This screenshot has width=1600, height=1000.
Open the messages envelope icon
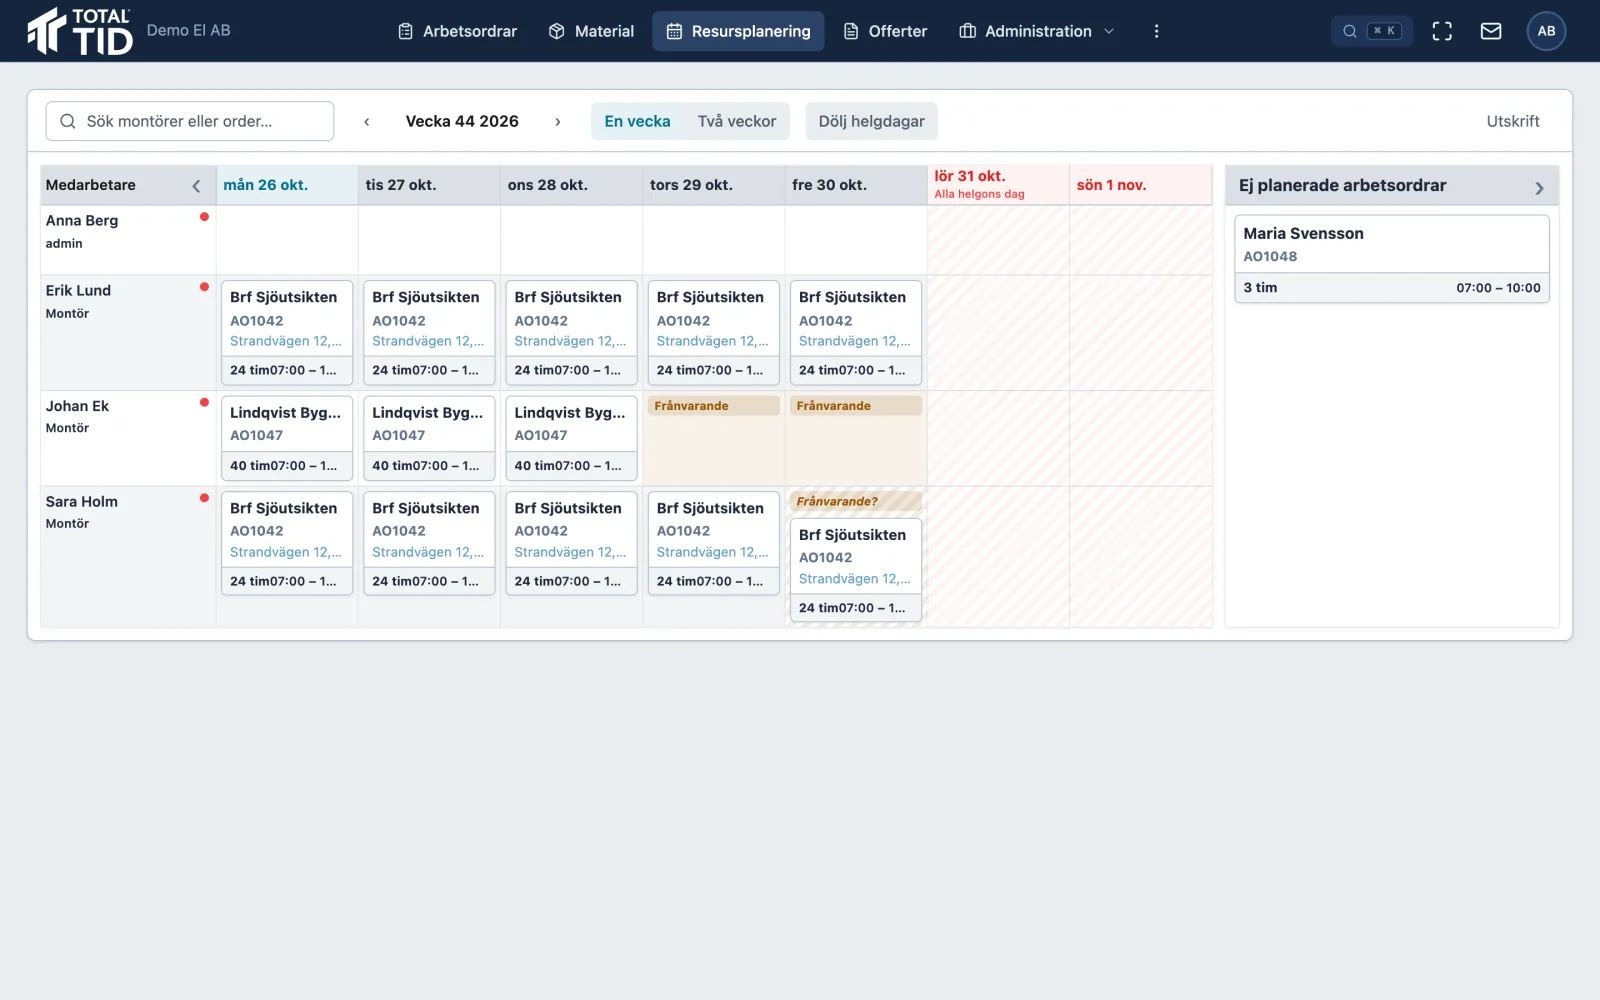[1491, 31]
